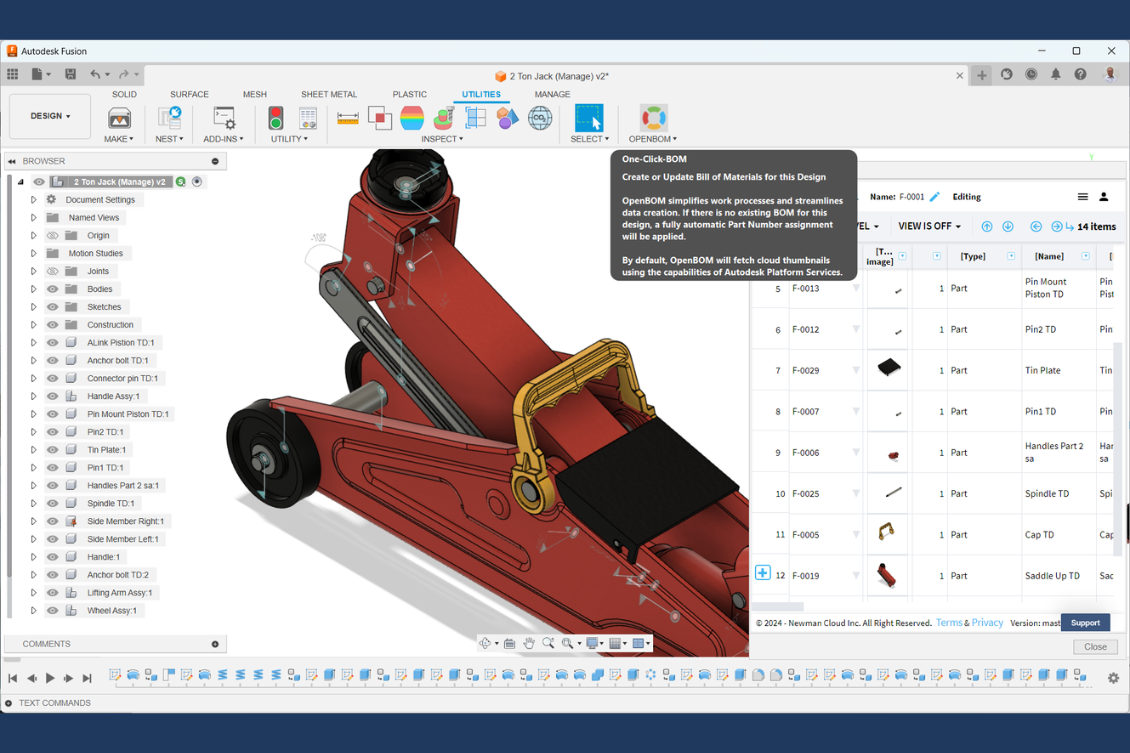The height and width of the screenshot is (753, 1130).
Task: Open the Add-Ins scripts icon
Action: pos(223,118)
